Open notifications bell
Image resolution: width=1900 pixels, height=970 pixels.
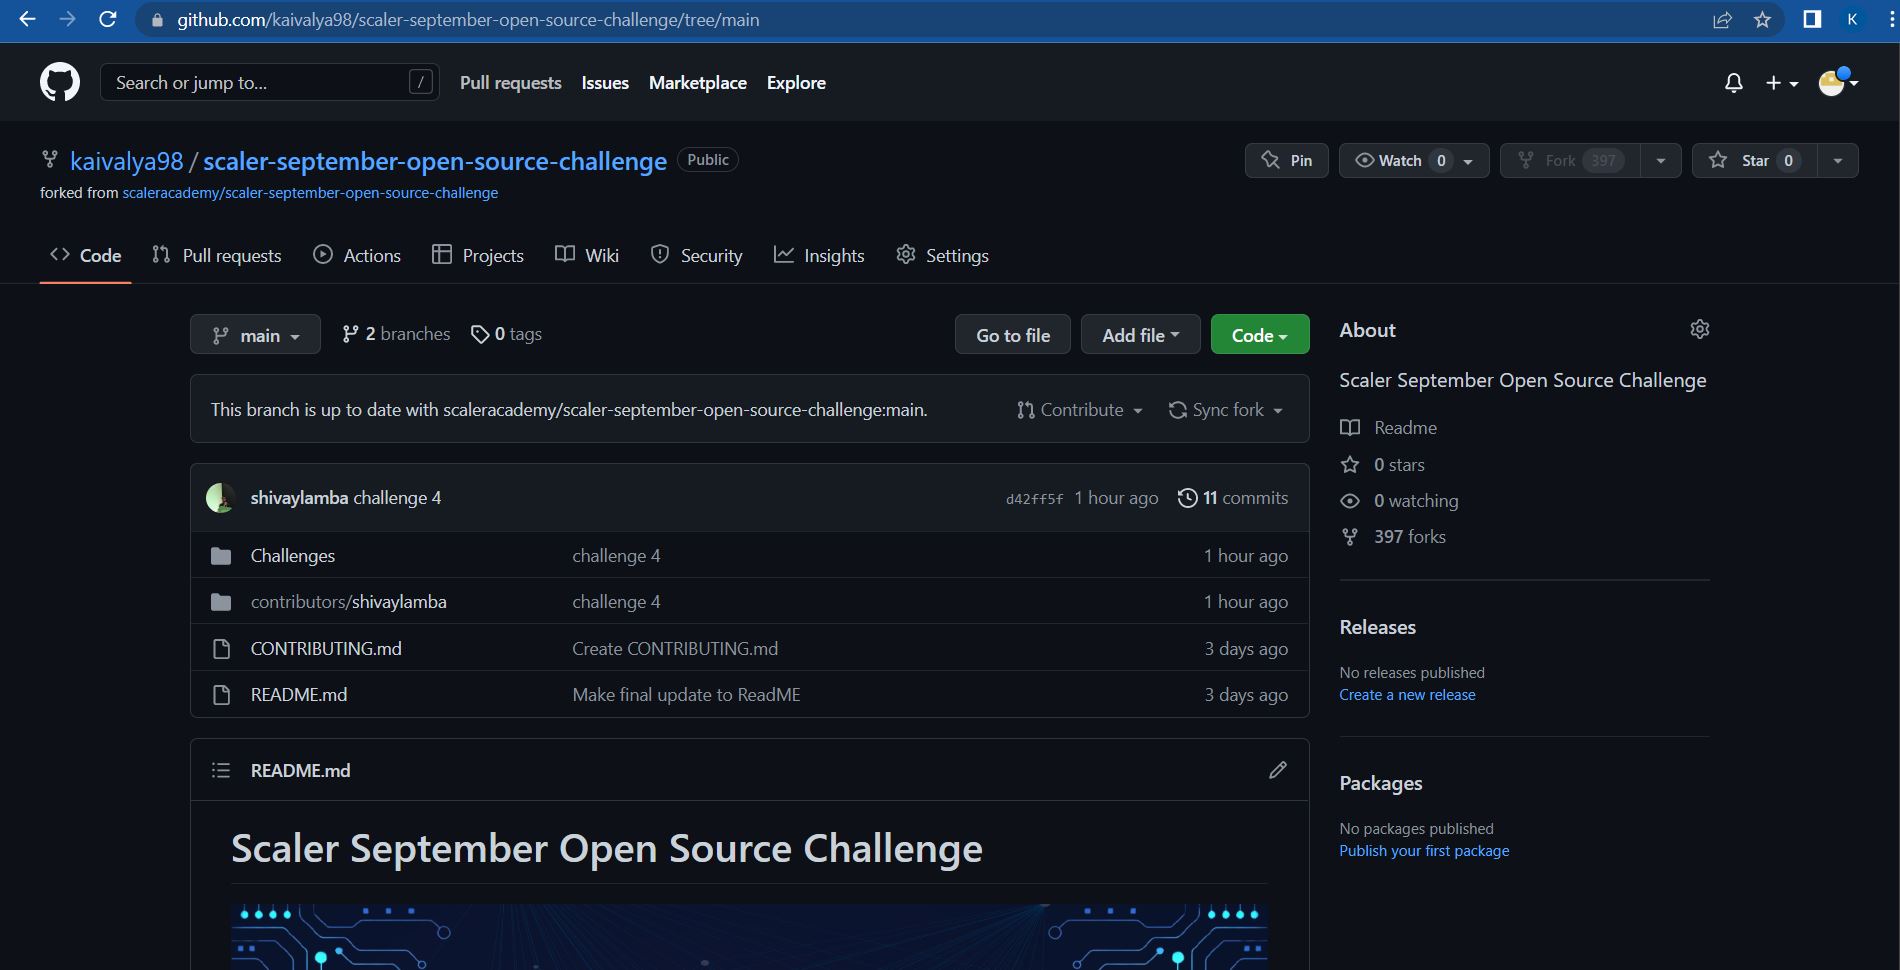coord(1734,83)
